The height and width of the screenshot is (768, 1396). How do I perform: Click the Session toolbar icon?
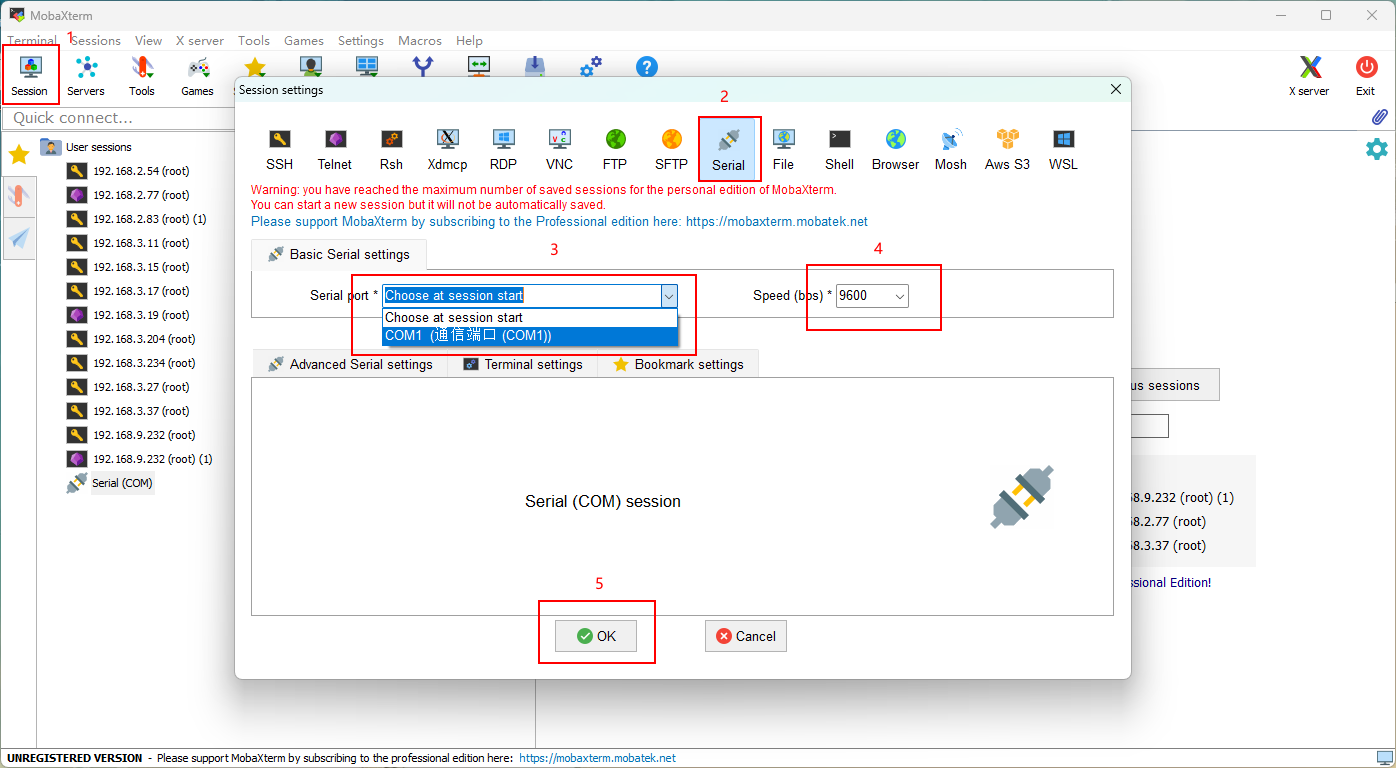point(30,75)
